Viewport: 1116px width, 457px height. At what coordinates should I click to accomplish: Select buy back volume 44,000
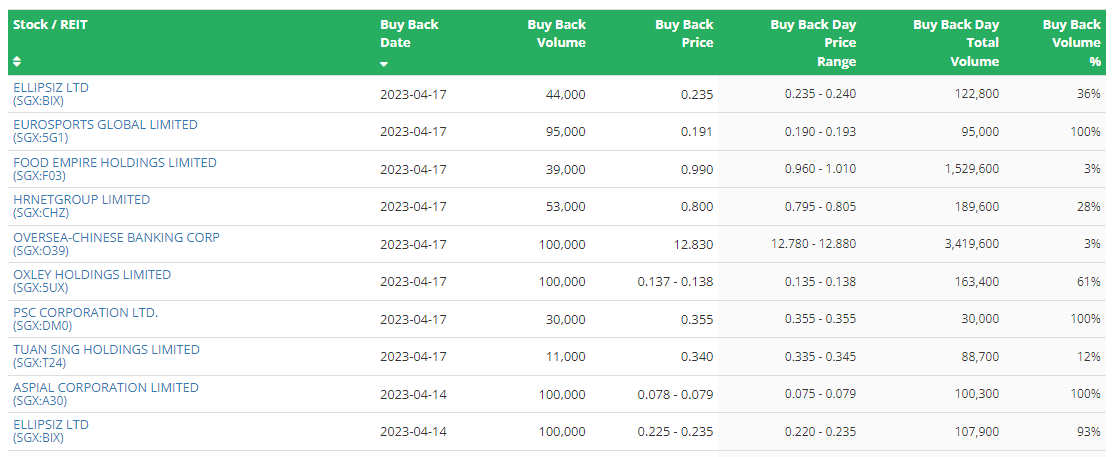coord(567,94)
